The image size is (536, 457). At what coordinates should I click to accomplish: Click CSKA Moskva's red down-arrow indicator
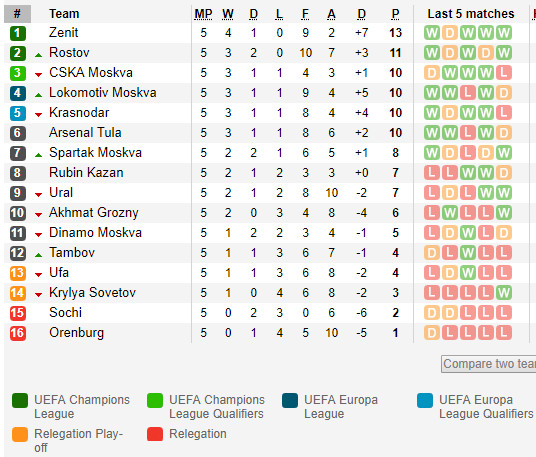point(39,75)
